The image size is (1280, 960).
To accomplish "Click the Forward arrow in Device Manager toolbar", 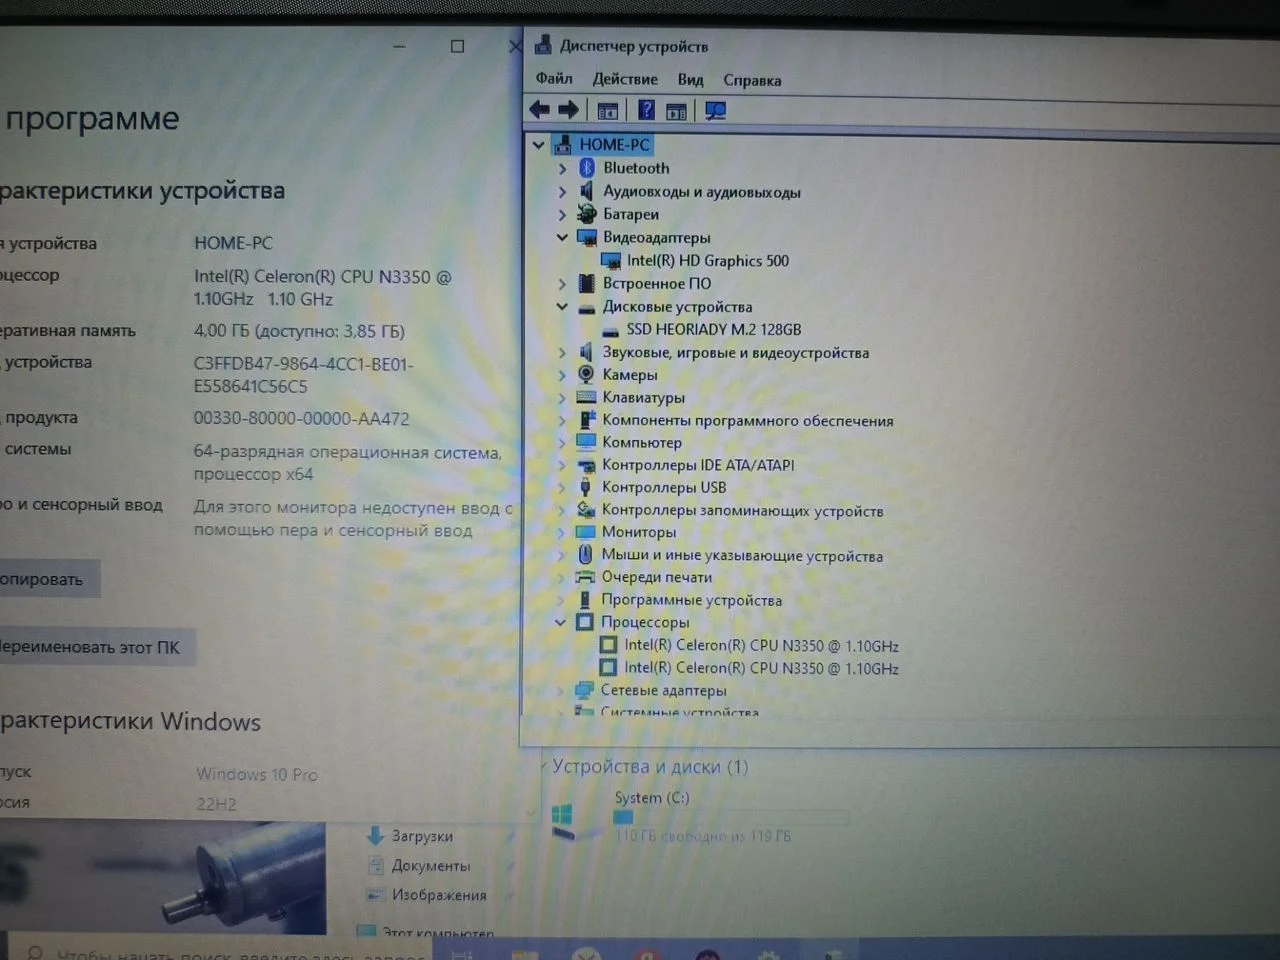I will 569,110.
